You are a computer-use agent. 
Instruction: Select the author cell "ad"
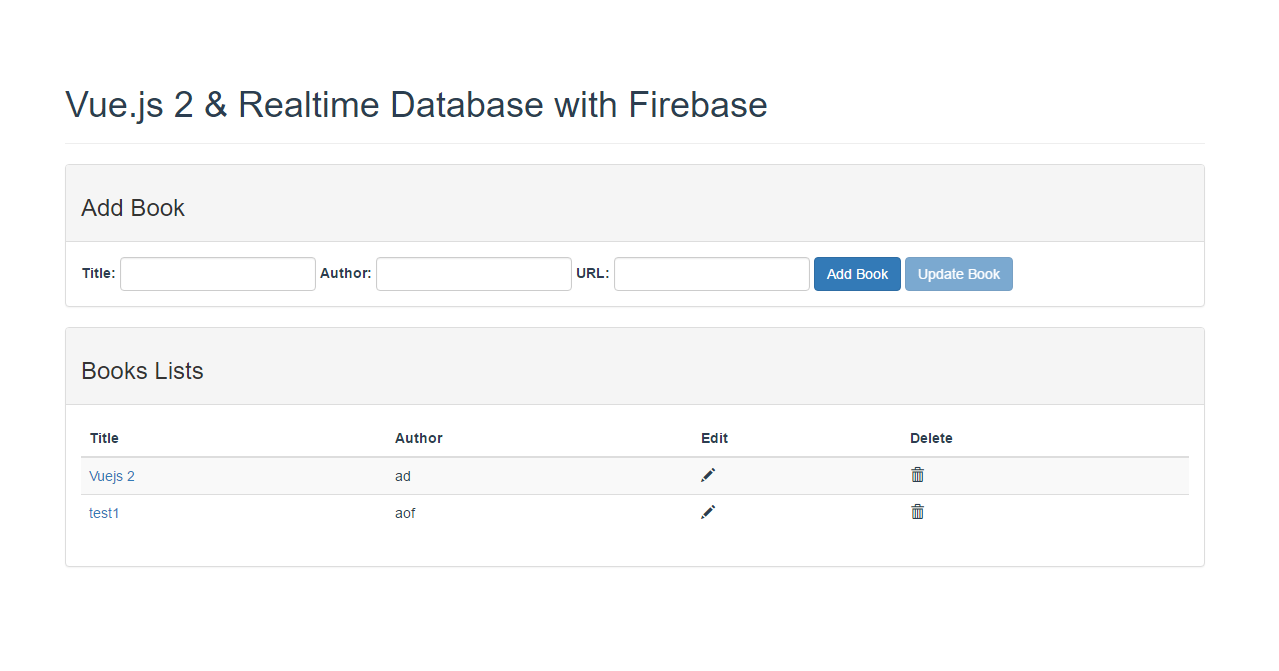[403, 476]
